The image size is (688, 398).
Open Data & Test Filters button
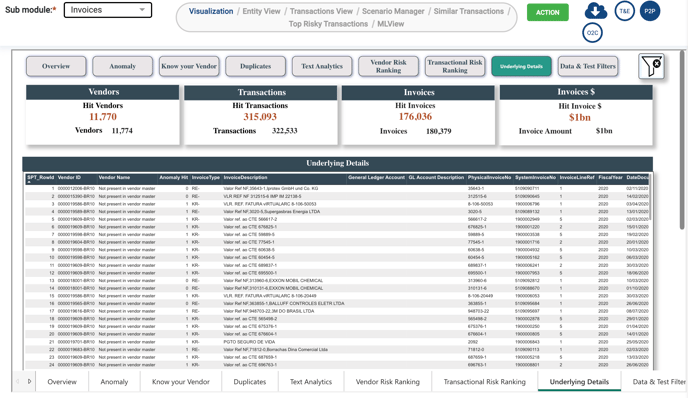(x=588, y=66)
